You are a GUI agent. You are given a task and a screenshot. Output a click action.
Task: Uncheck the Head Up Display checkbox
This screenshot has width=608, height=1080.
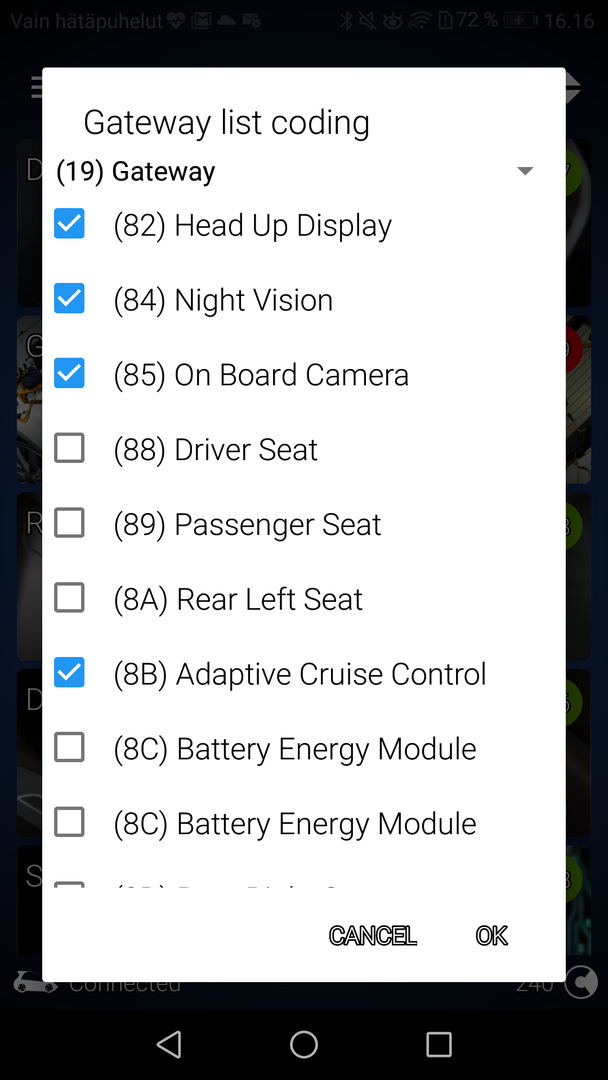69,224
